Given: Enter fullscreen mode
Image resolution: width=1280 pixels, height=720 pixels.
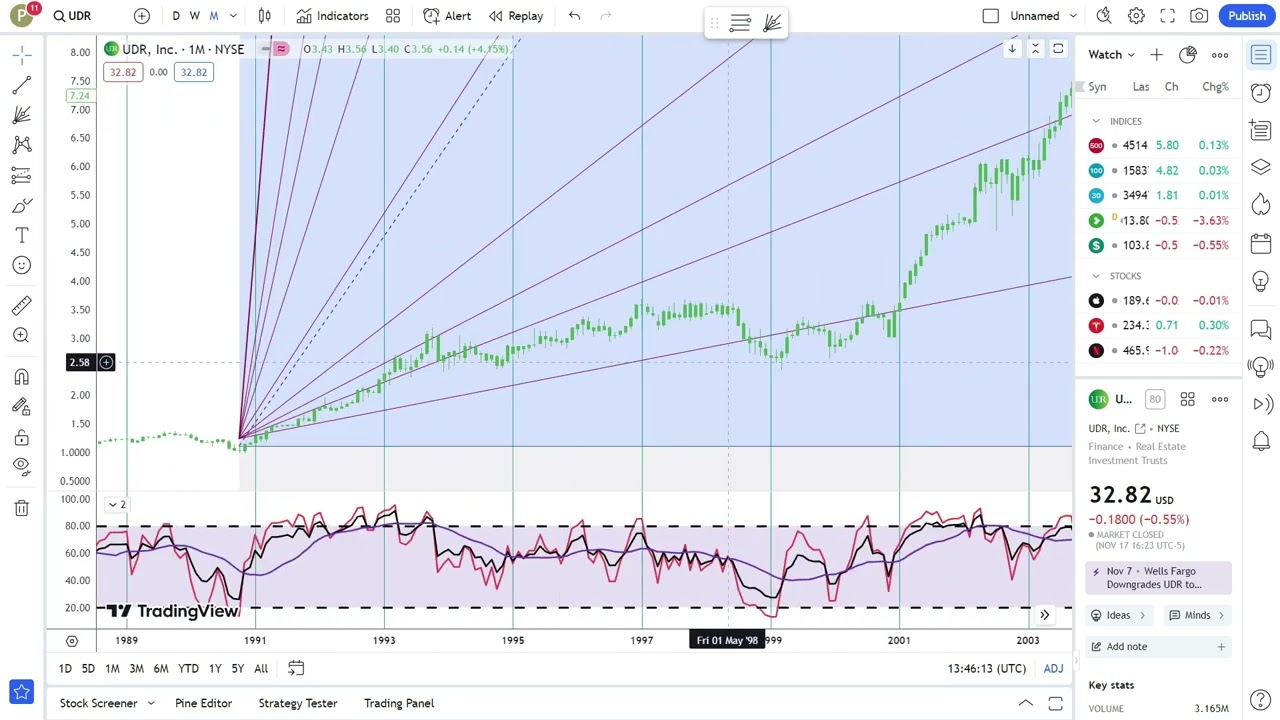Looking at the screenshot, I should [x=1168, y=16].
